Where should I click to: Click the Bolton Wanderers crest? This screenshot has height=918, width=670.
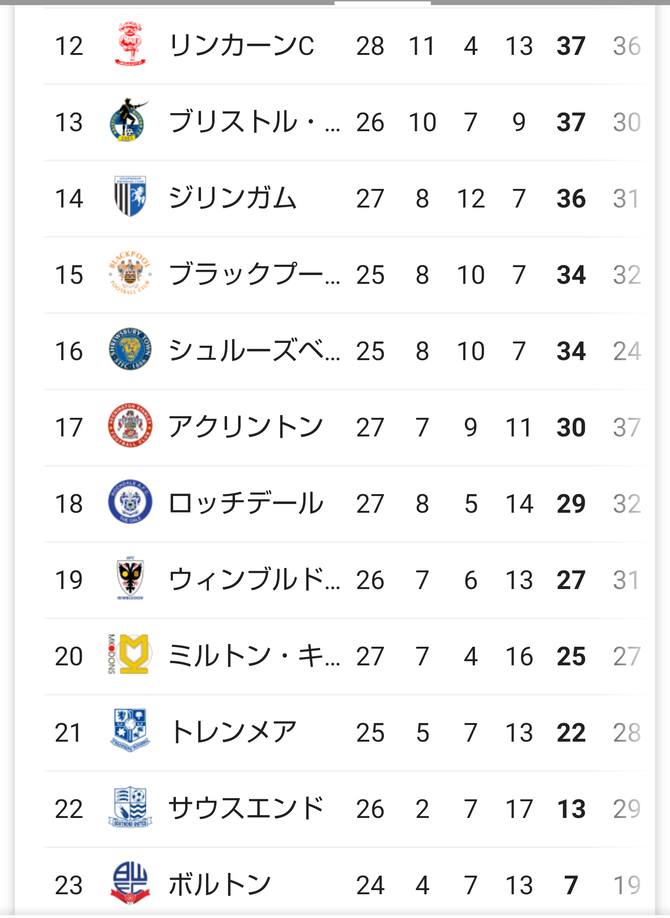click(130, 883)
